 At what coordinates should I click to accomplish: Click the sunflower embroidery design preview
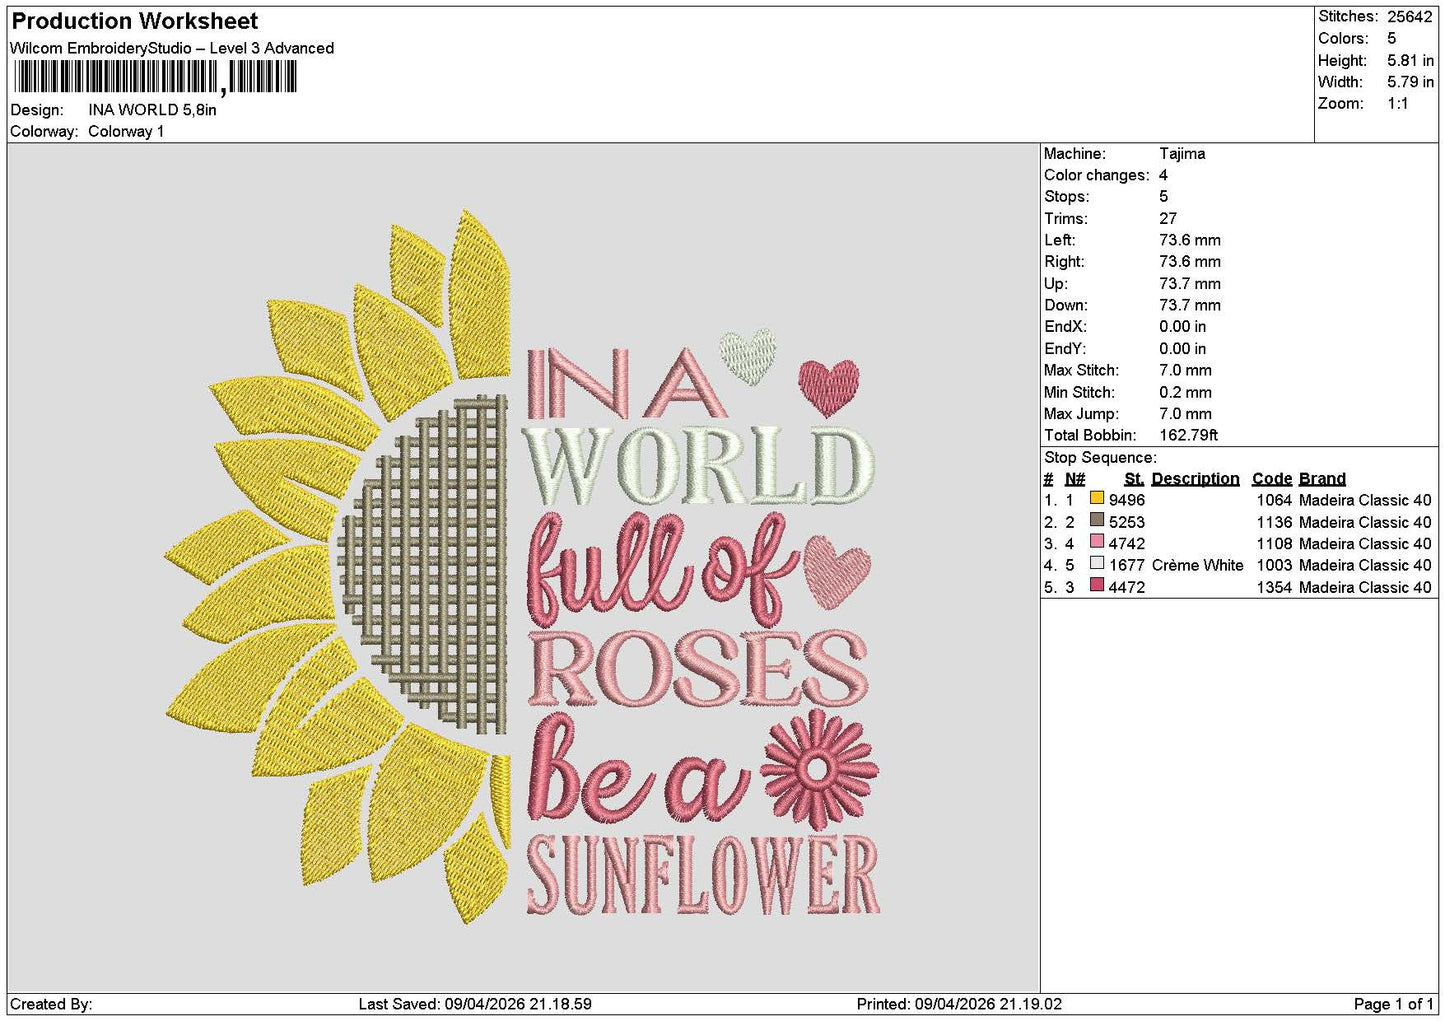[x=523, y=568]
